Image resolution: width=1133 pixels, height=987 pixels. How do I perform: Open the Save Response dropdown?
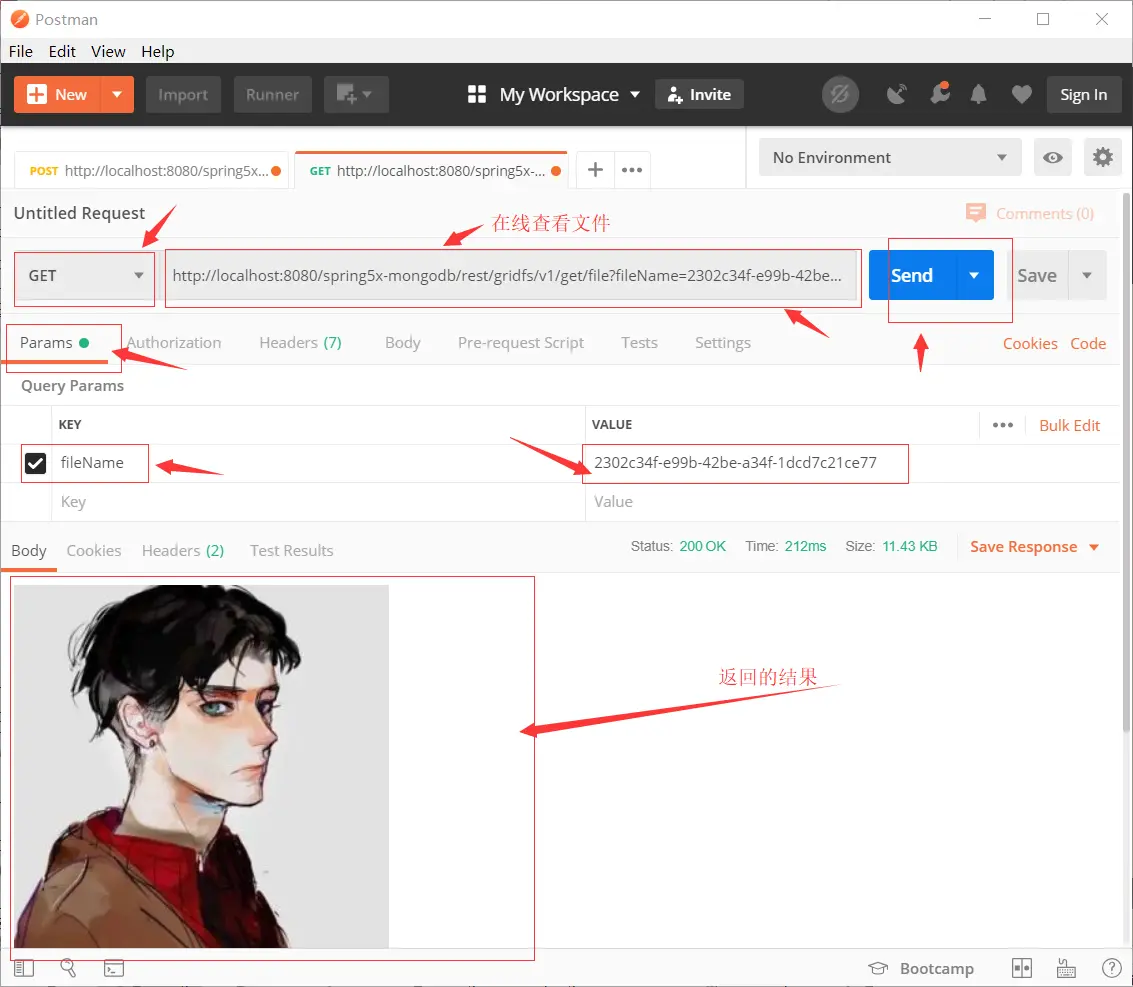point(1034,547)
